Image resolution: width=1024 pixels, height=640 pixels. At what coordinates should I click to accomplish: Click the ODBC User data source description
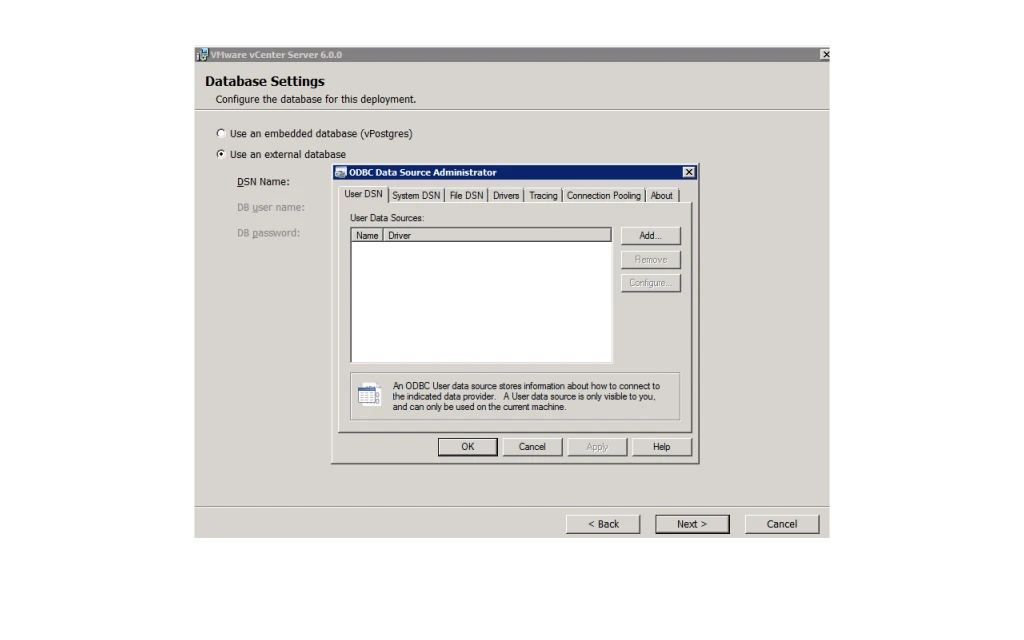[x=526, y=396]
